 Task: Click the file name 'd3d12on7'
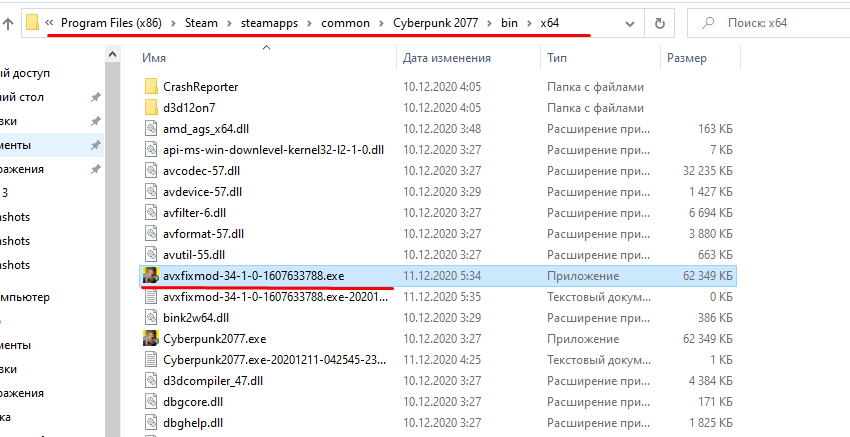coord(189,108)
